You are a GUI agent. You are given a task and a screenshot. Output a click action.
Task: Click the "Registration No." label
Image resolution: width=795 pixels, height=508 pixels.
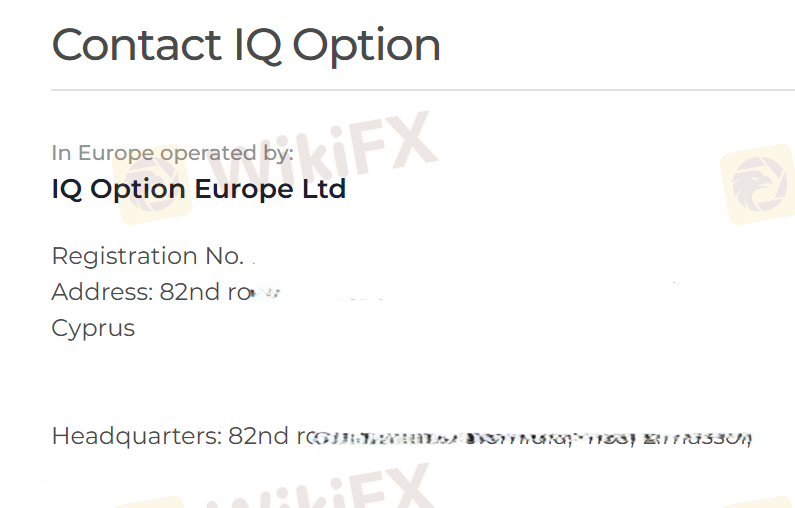click(x=147, y=256)
